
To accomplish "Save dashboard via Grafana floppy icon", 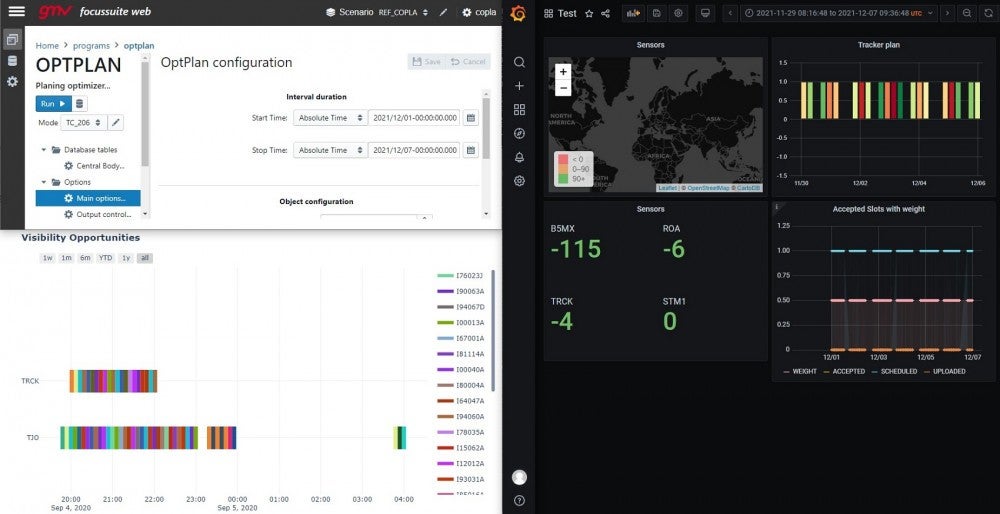I will coord(656,13).
